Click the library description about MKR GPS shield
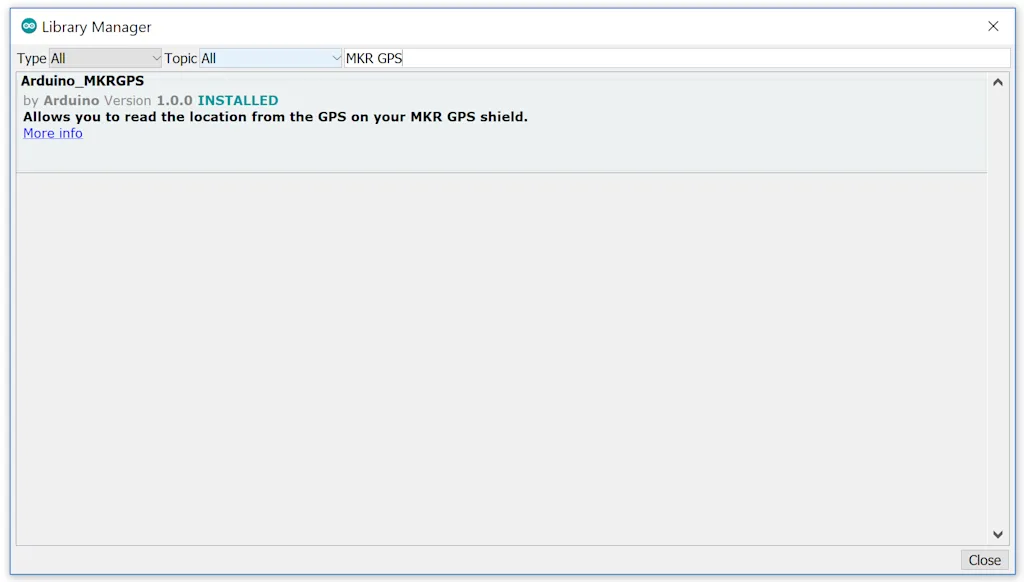 275,117
